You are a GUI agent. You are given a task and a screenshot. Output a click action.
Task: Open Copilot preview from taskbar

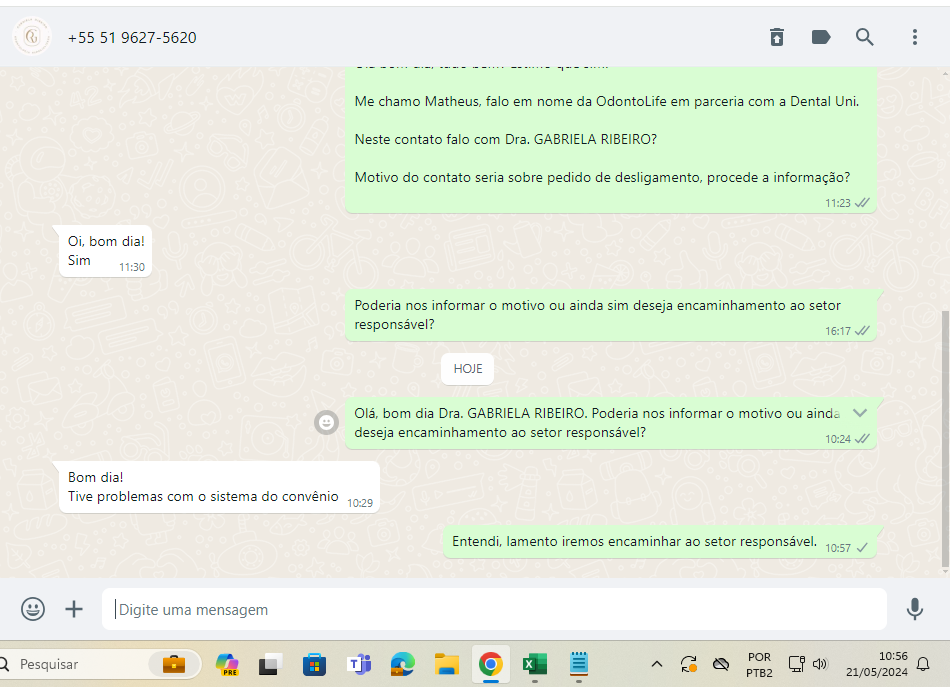pos(227,664)
